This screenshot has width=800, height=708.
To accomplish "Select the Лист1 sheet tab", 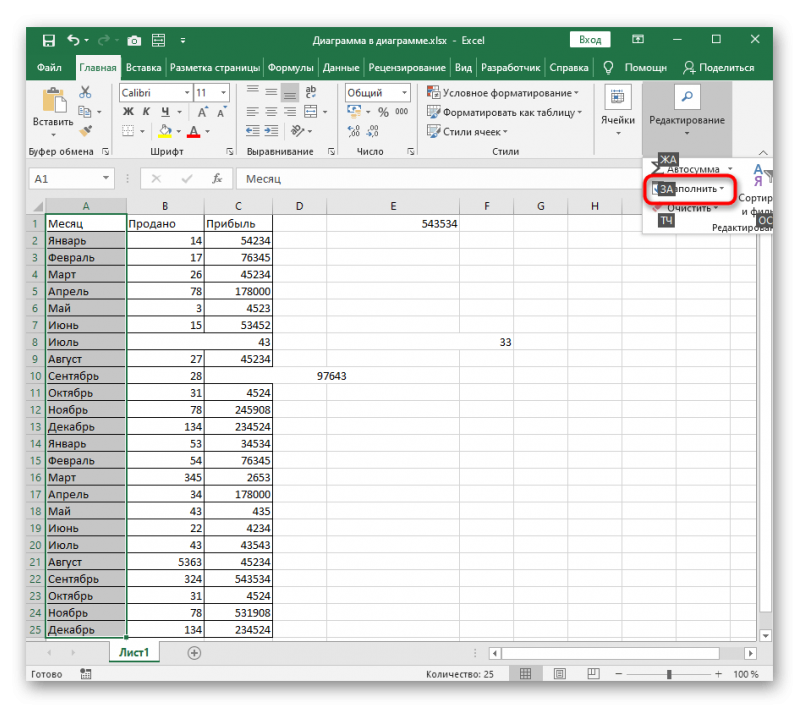I will [134, 652].
